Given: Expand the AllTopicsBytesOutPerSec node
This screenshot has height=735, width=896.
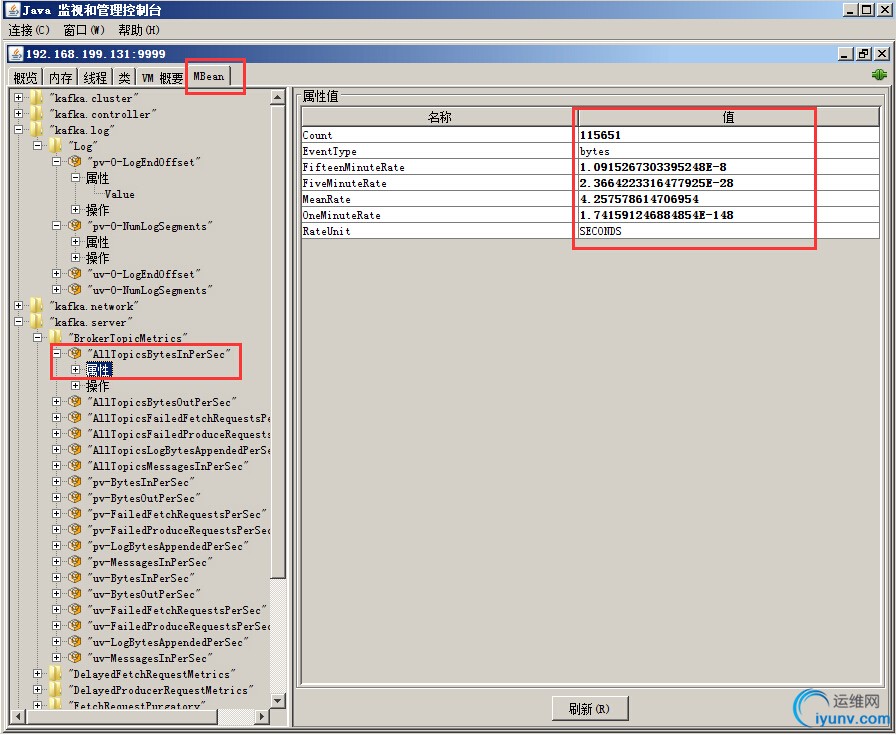Looking at the screenshot, I should pyautogui.click(x=57, y=402).
